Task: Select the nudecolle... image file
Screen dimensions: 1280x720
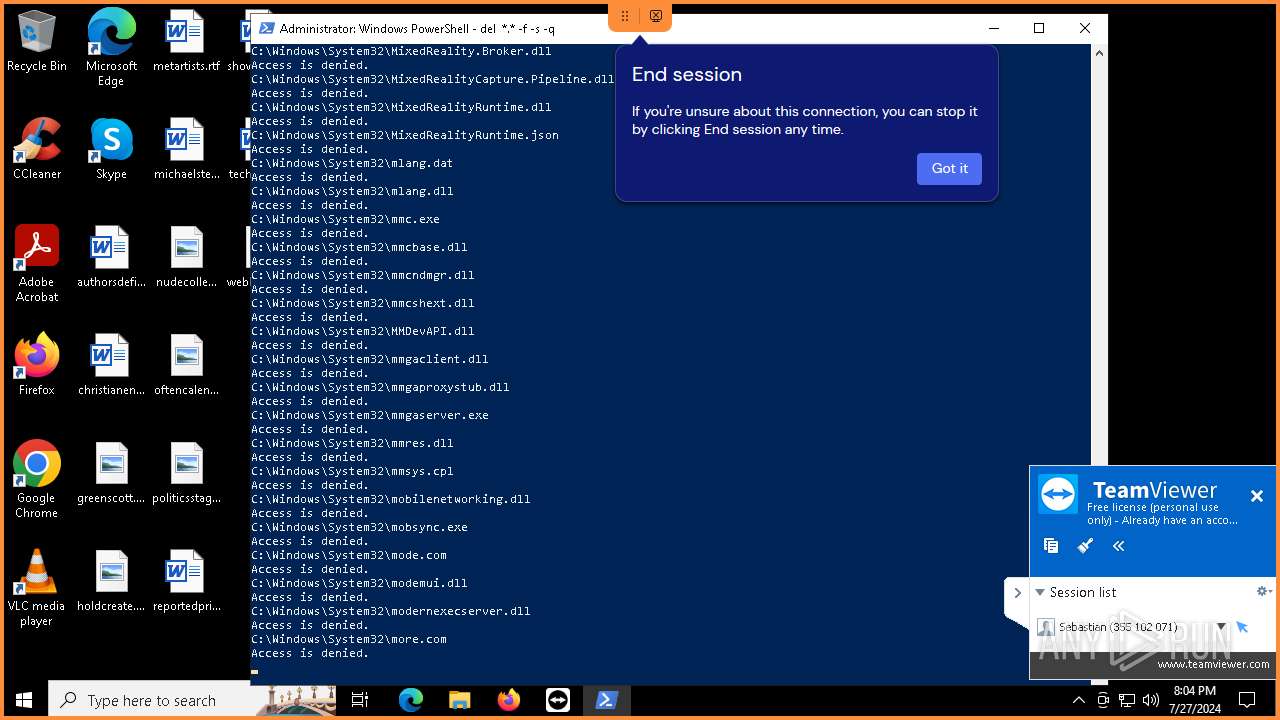Action: coord(186,257)
